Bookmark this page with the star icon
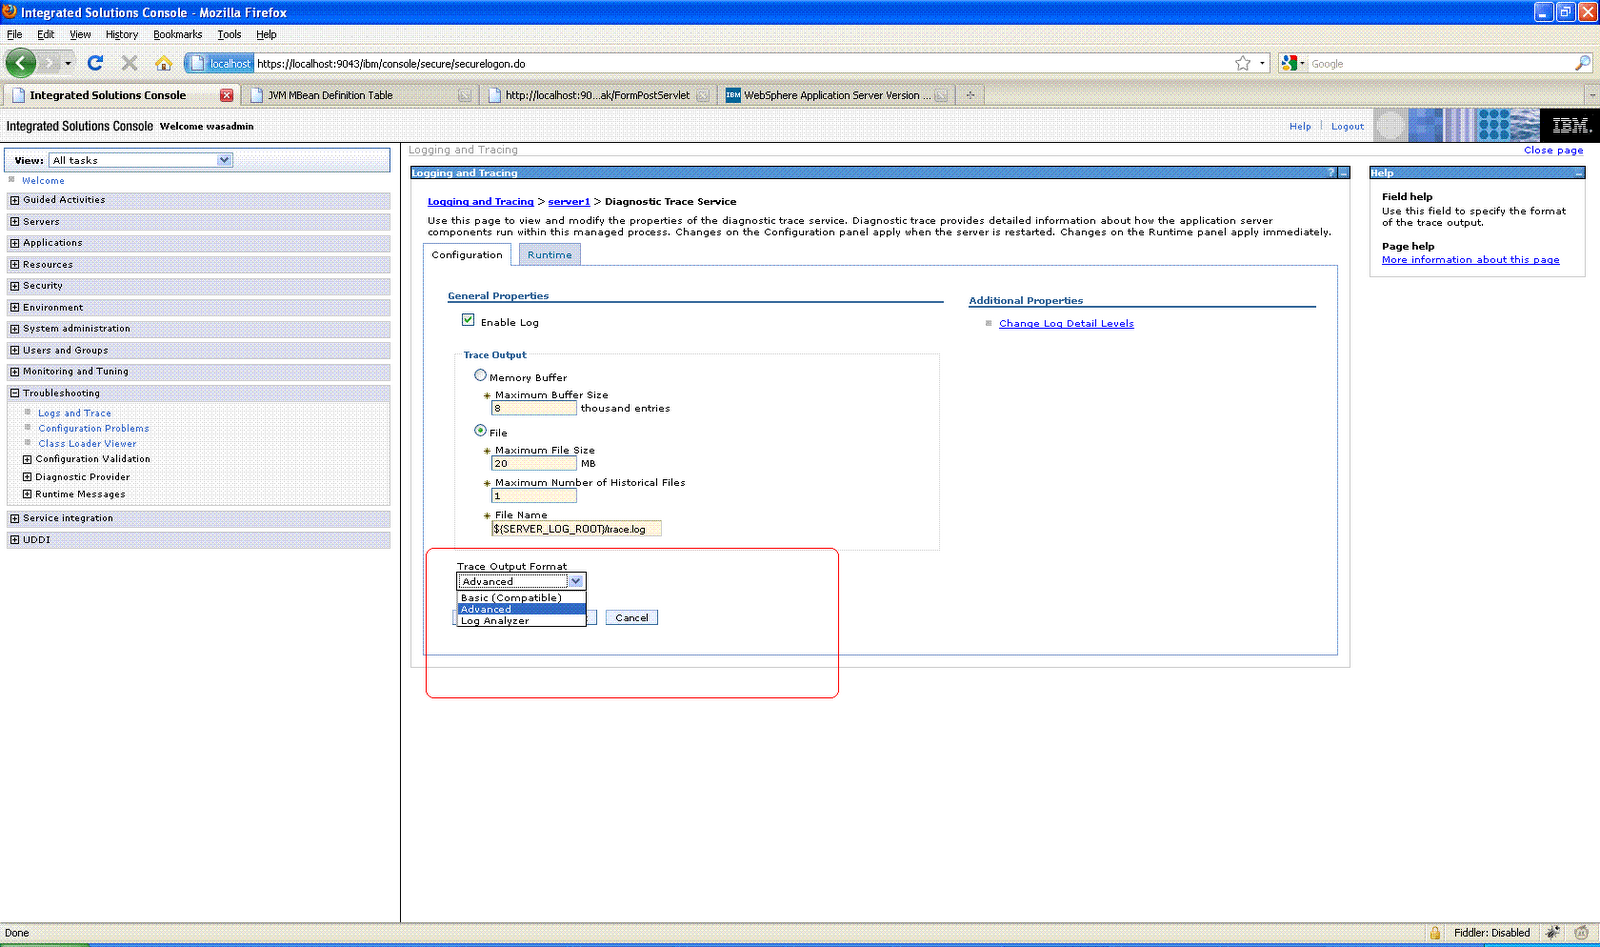 pos(1243,63)
